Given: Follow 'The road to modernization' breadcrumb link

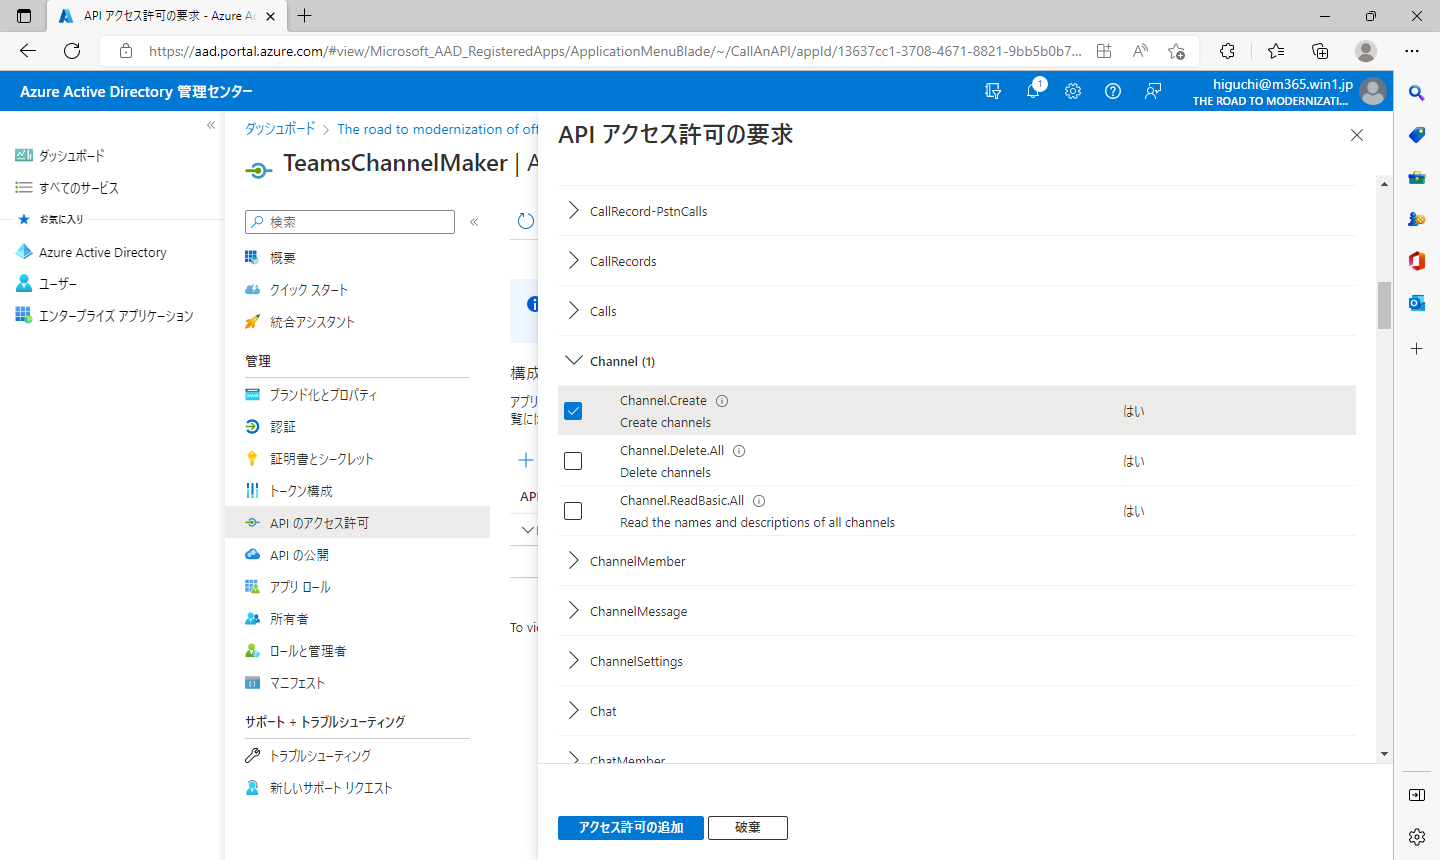Looking at the screenshot, I should (x=438, y=129).
